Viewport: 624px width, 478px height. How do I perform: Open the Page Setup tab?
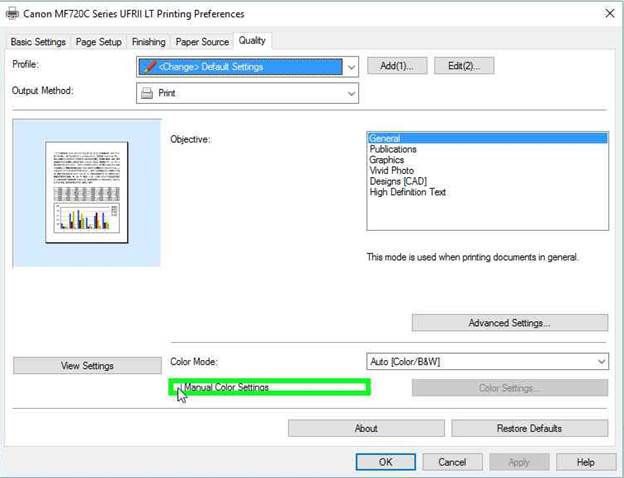(x=98, y=42)
